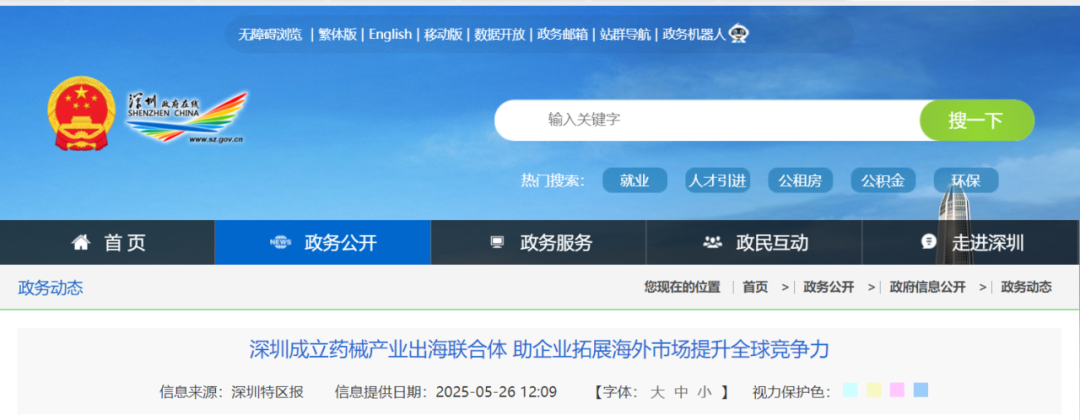The height and width of the screenshot is (420, 1080).
Task: Open the 走进深圳 navigation tab
Action: [971, 242]
